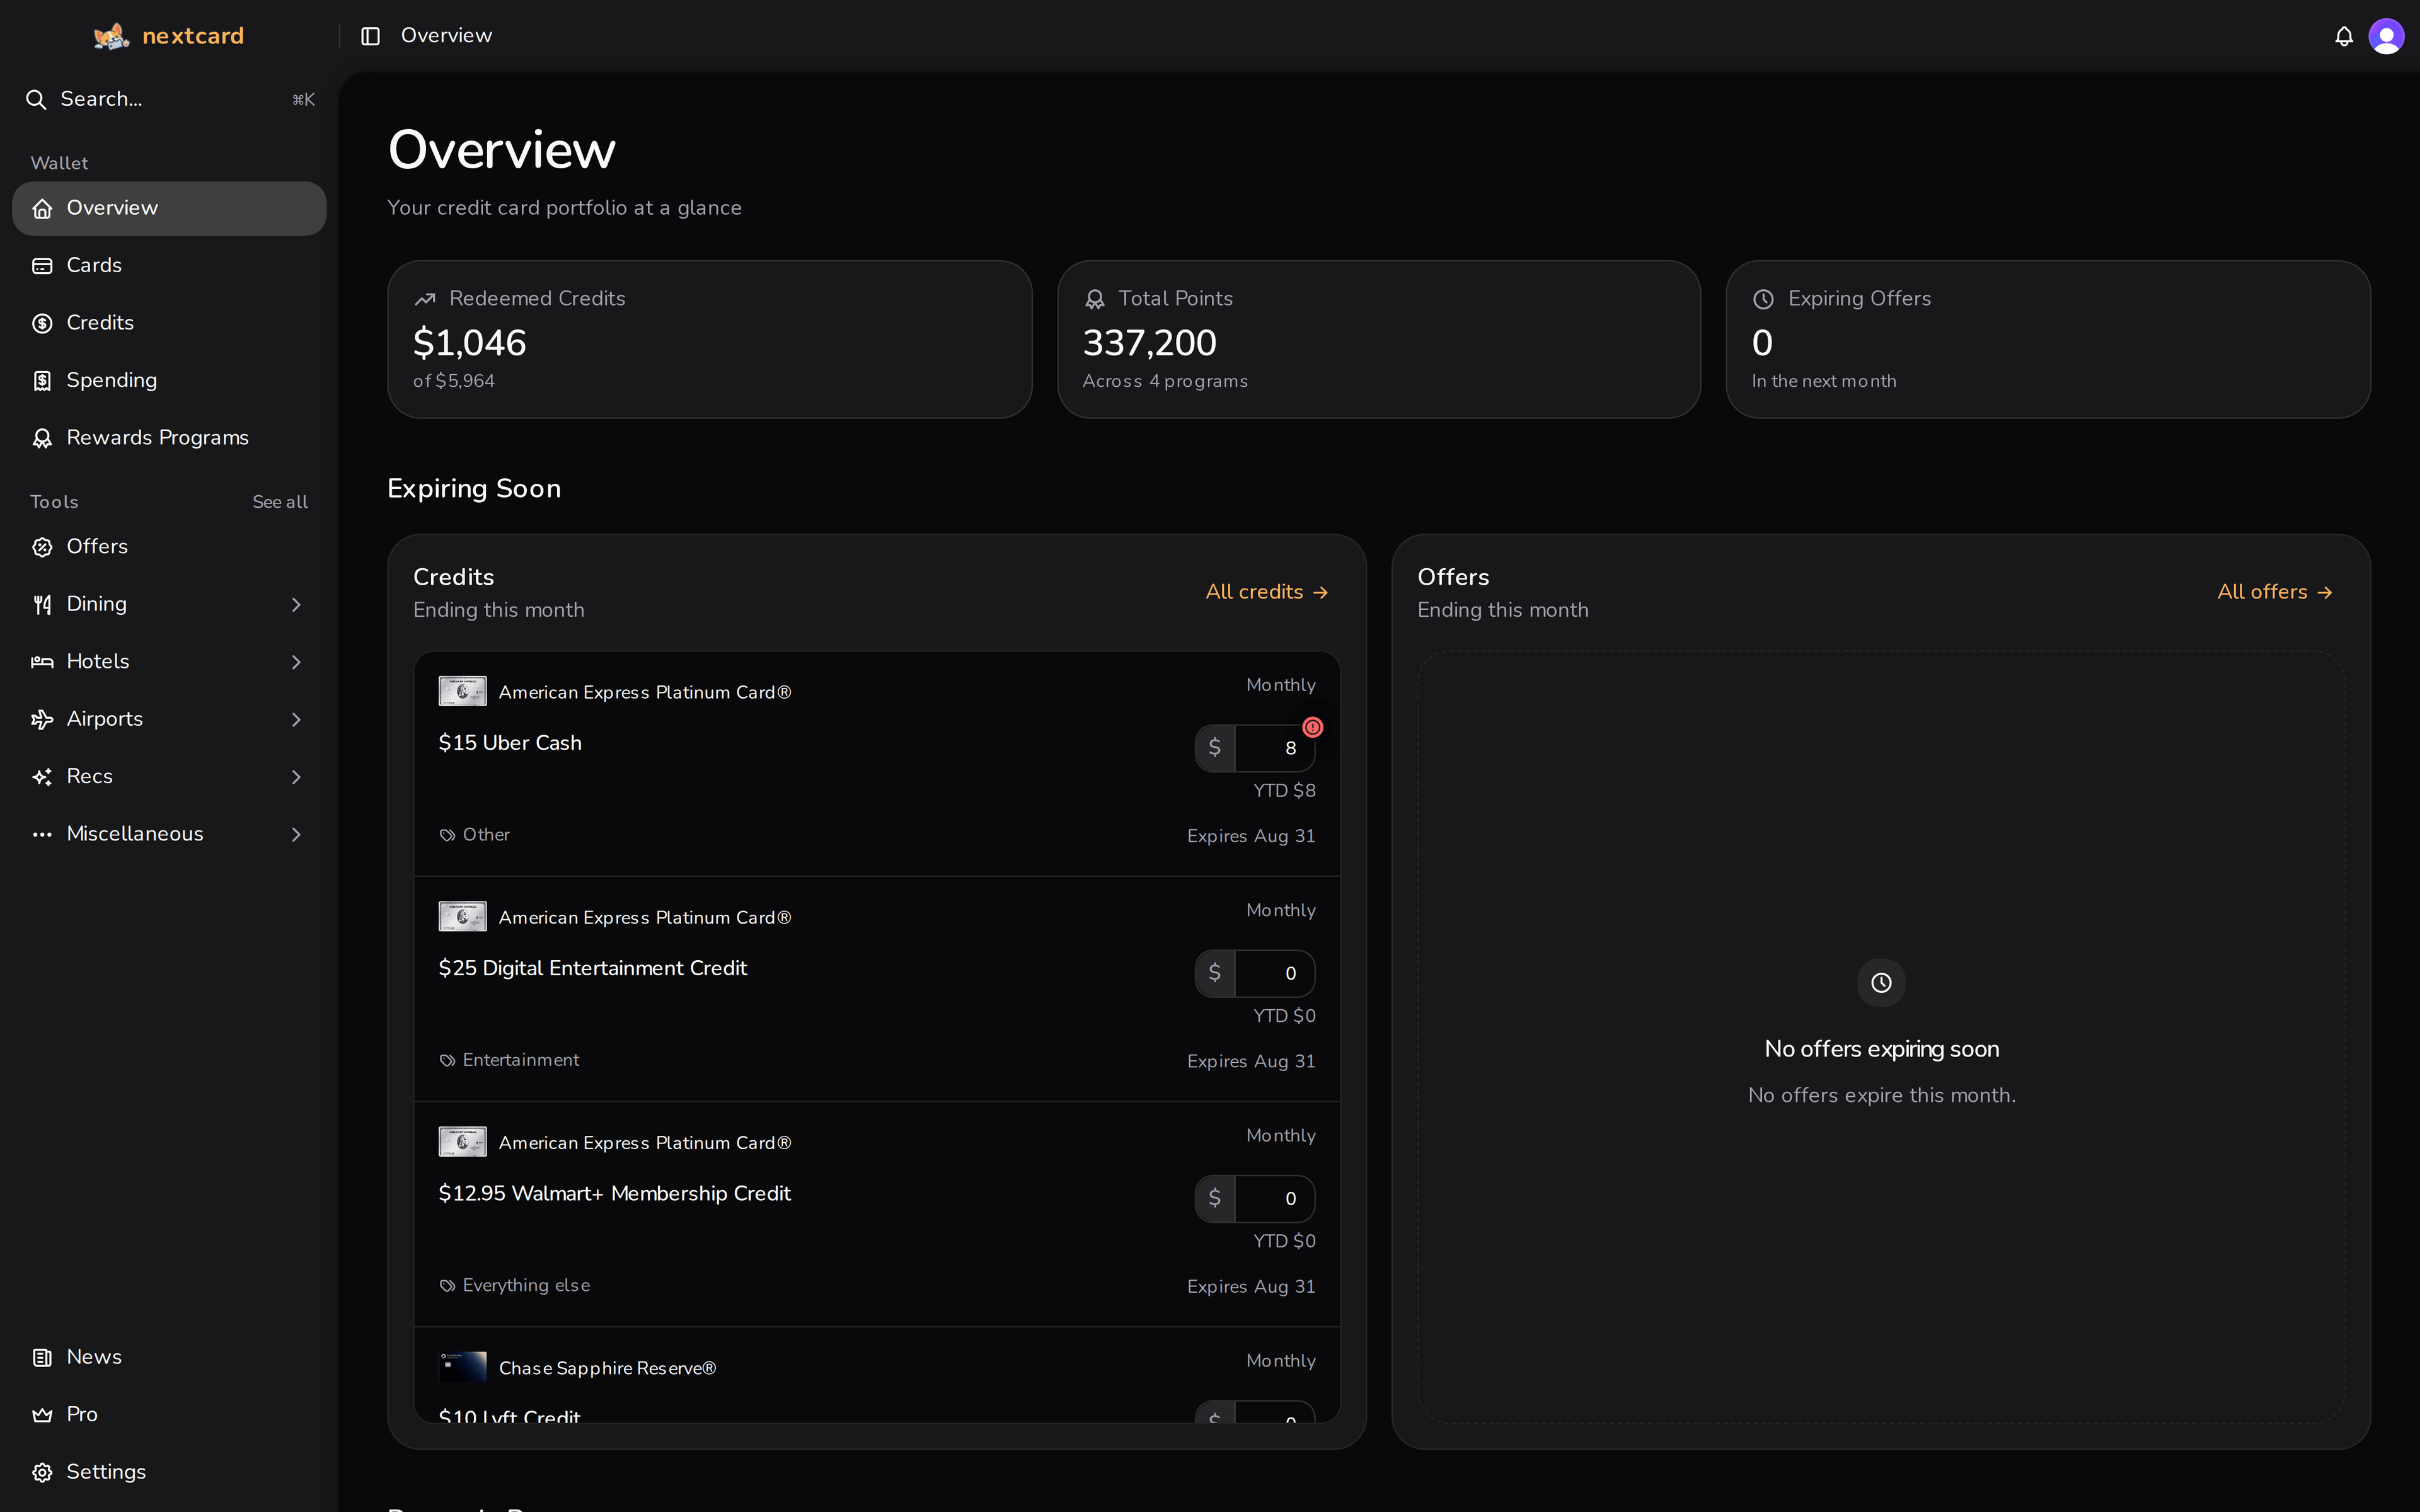
Task: Click the Other category tag
Action: pos(475,835)
